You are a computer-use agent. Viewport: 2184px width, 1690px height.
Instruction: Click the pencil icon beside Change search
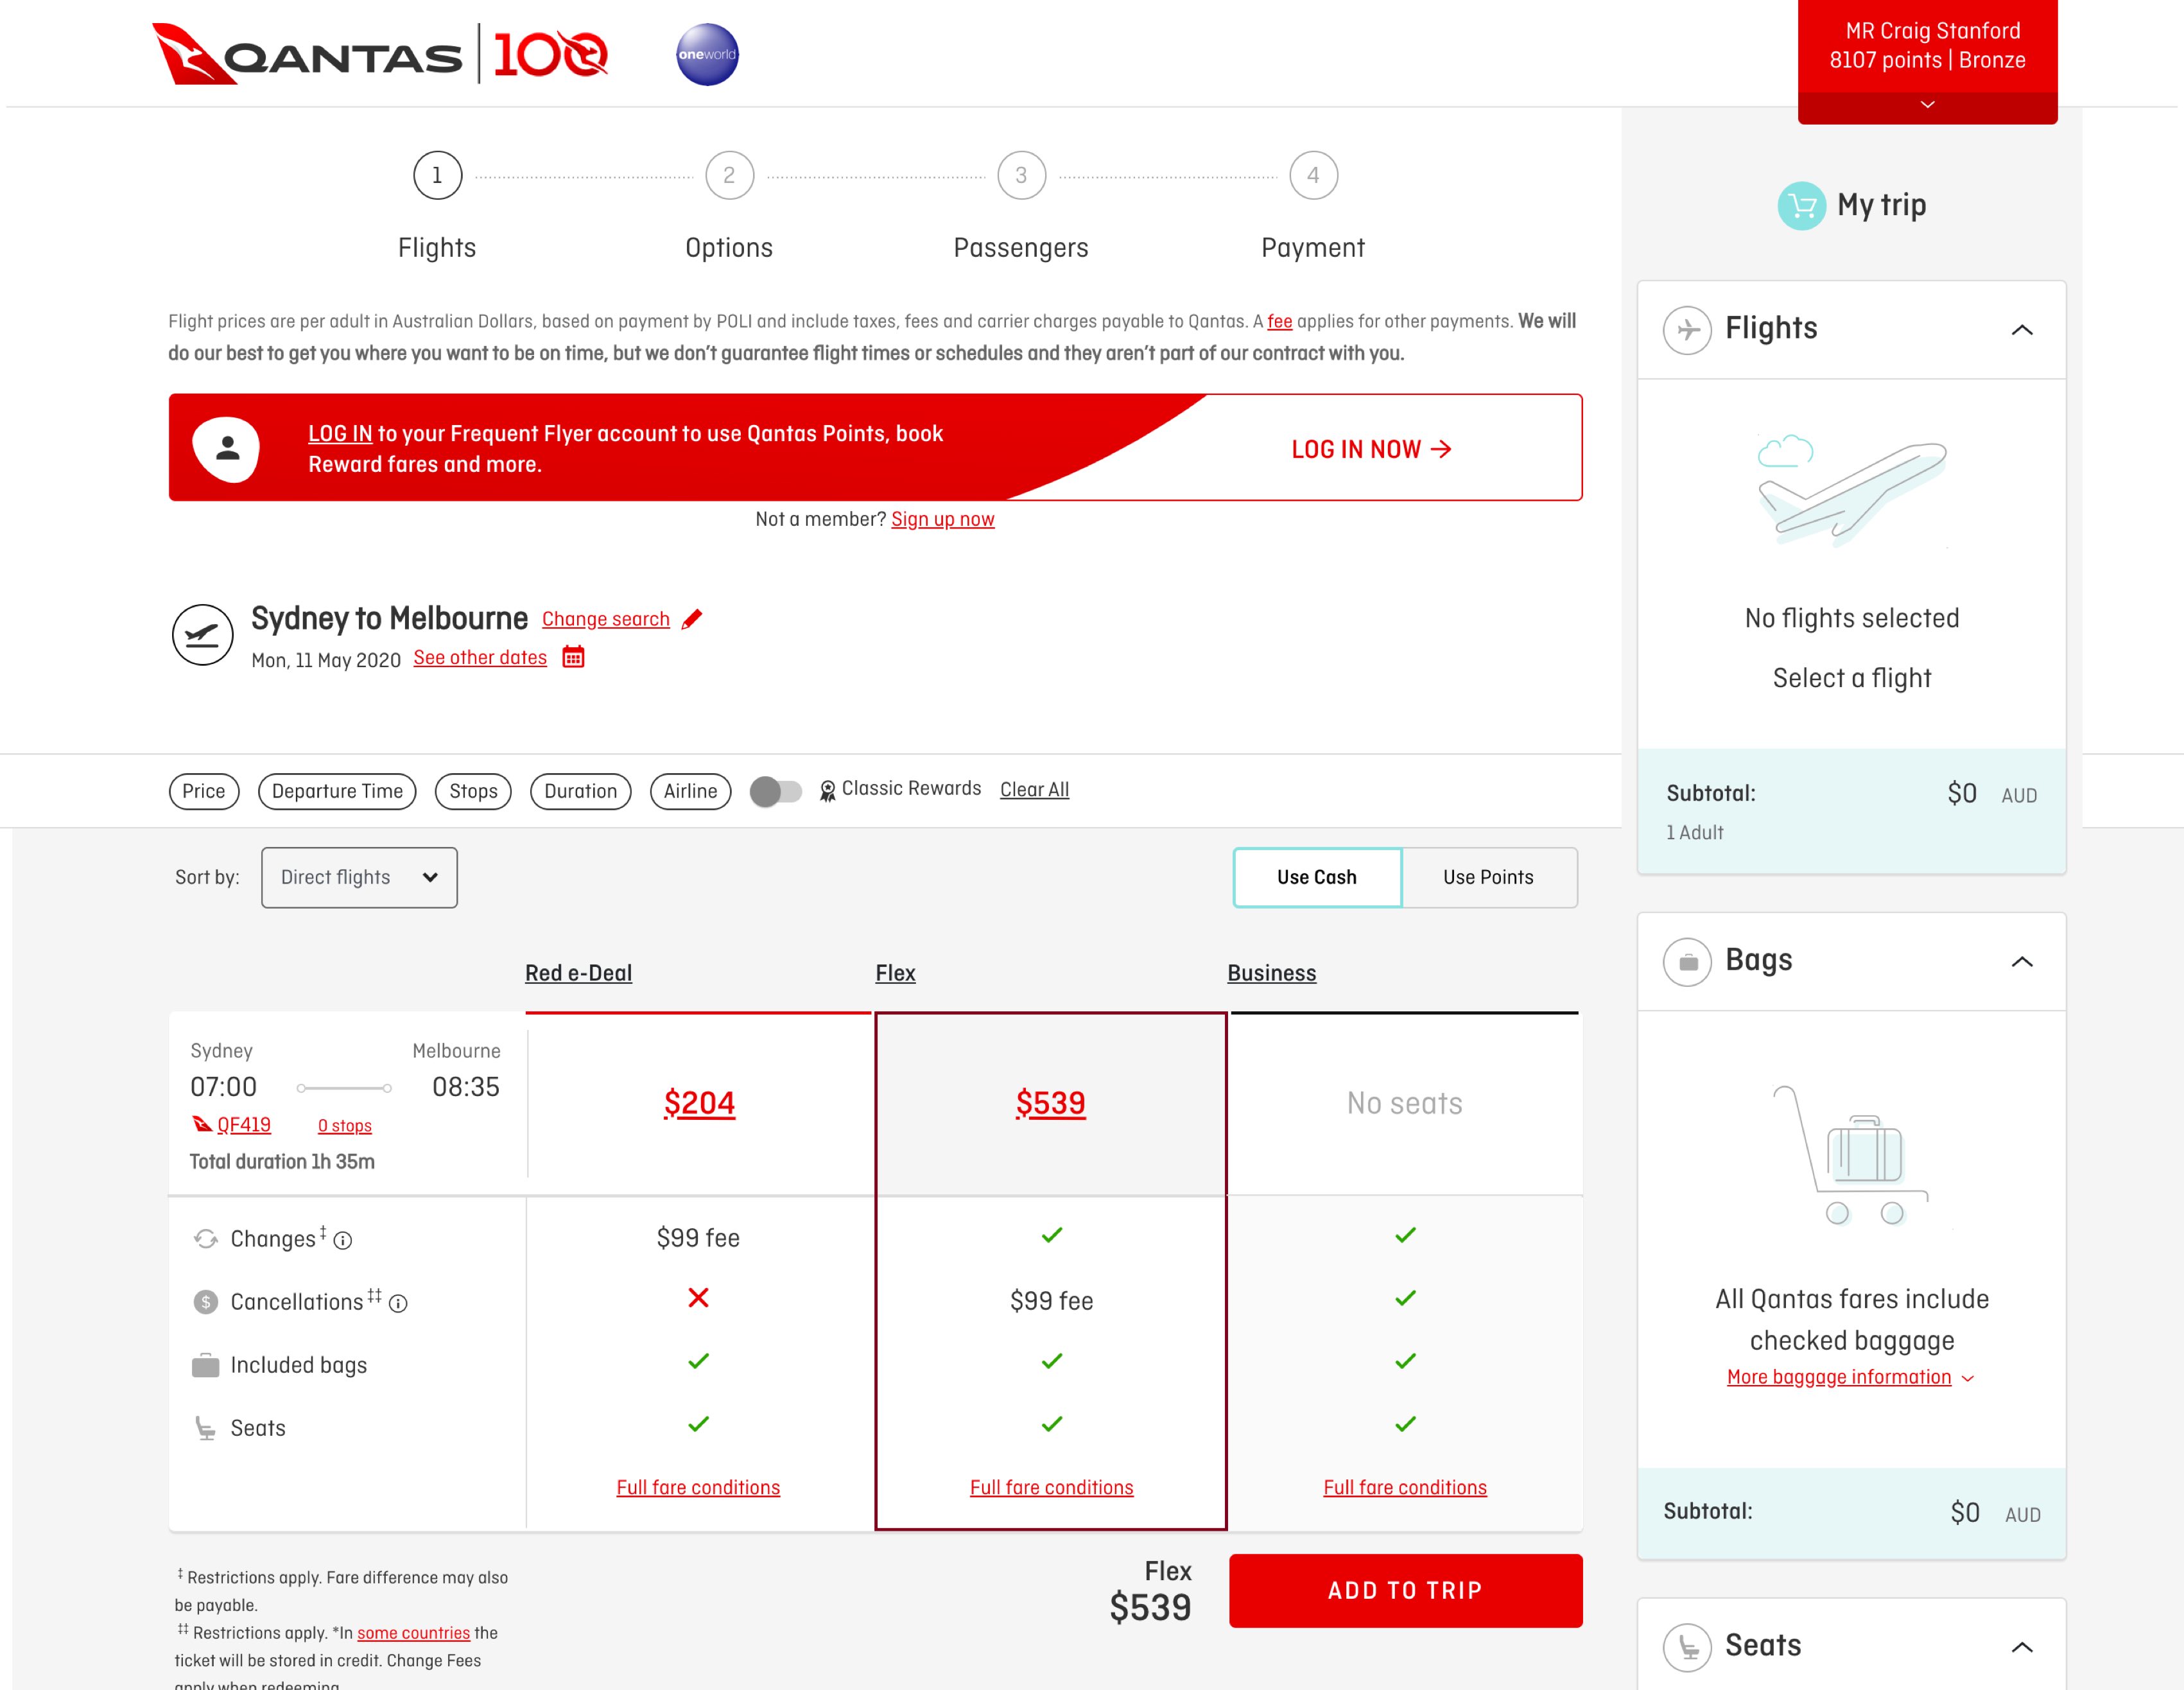click(x=692, y=619)
